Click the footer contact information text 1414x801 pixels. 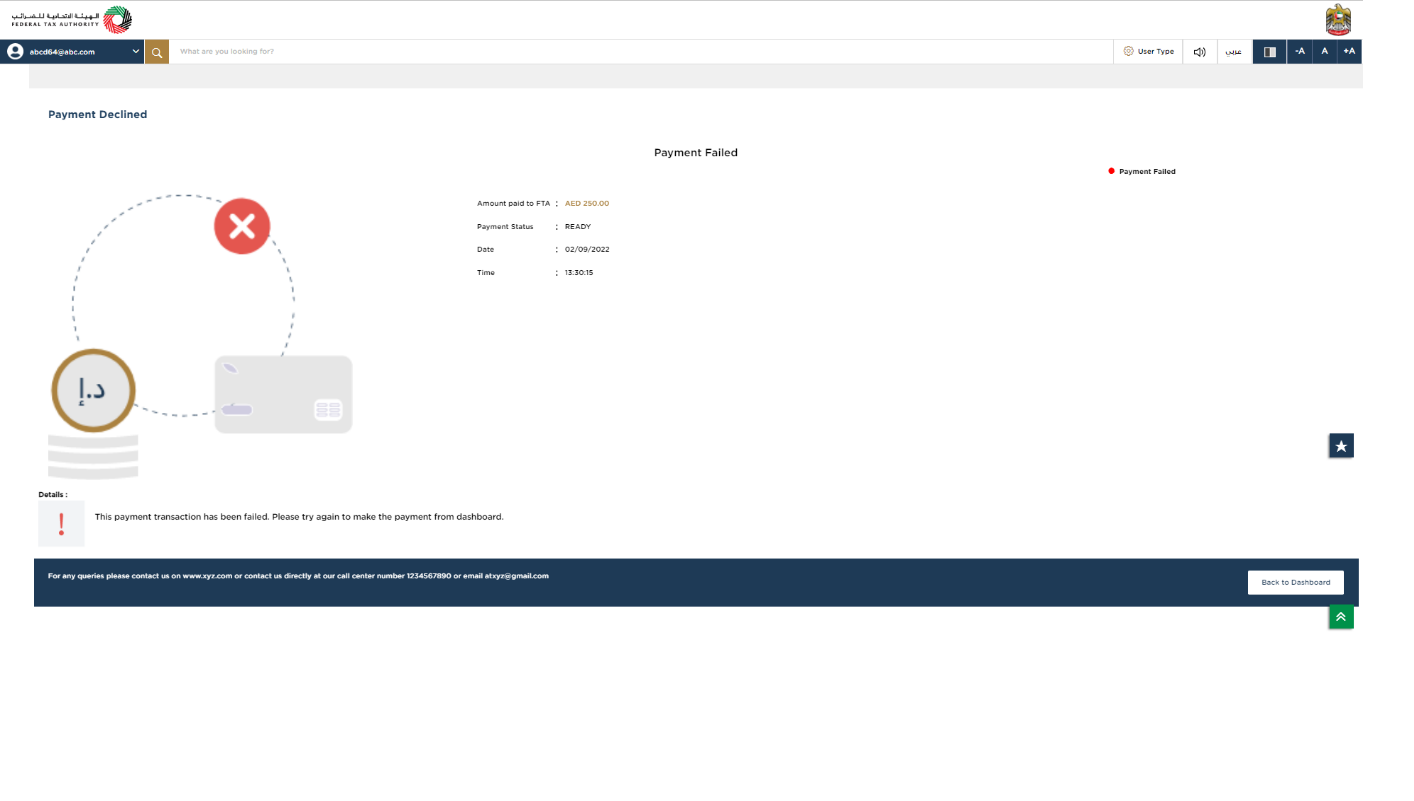click(298, 576)
